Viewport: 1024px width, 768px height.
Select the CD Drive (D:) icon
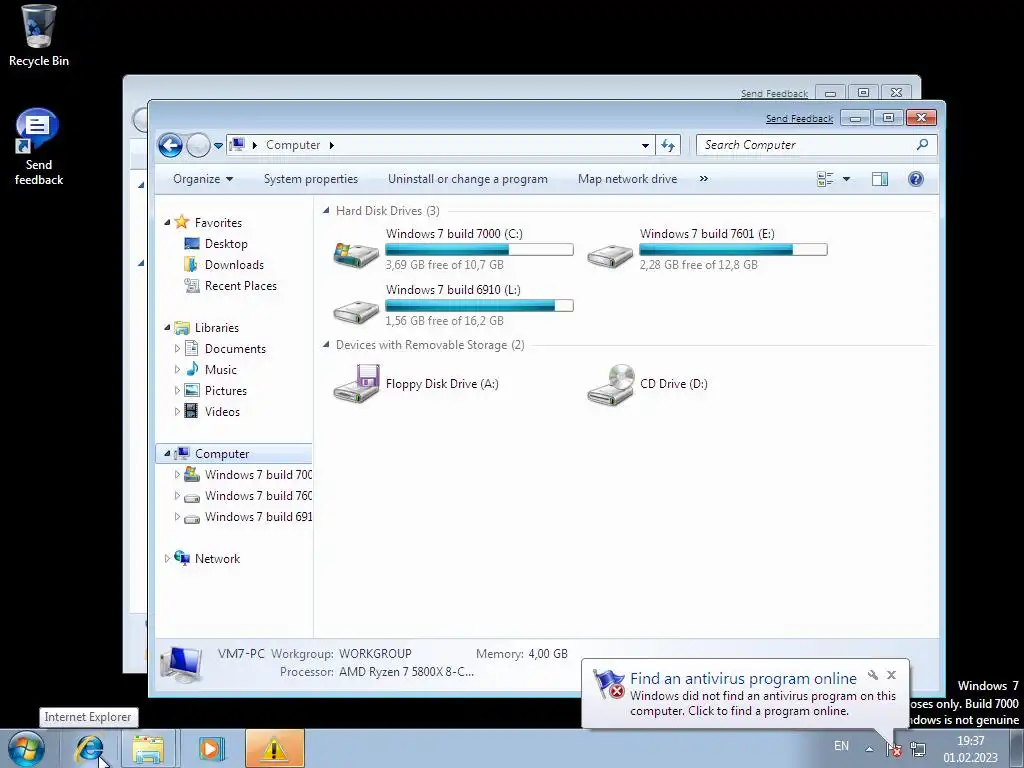610,384
